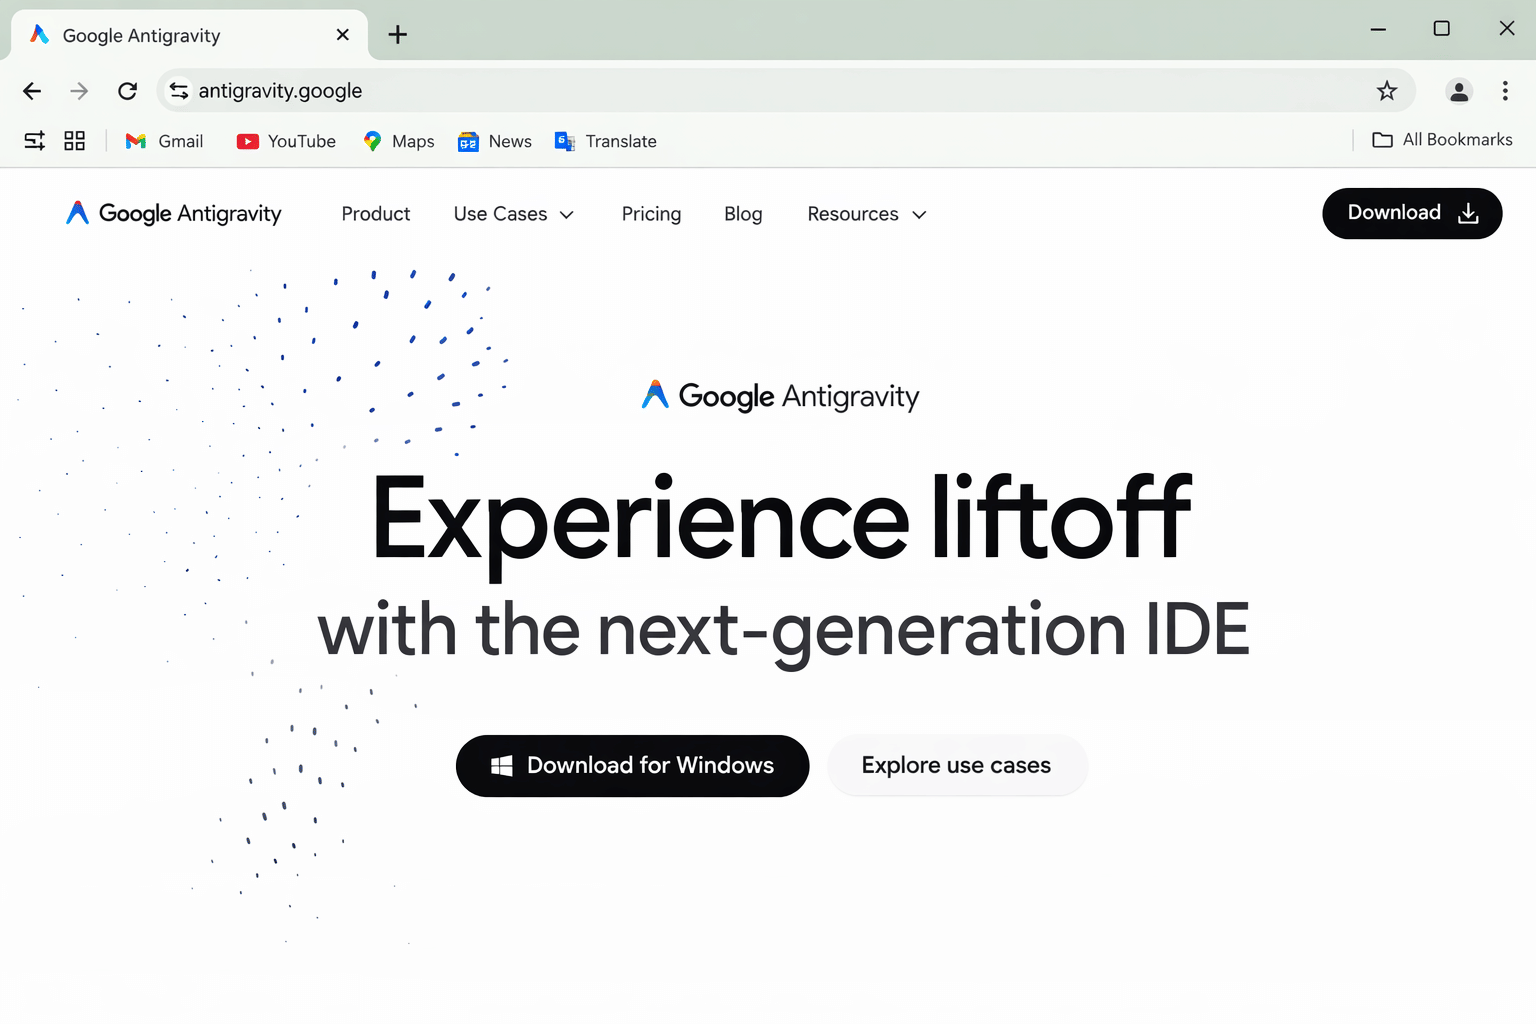Click Download for Windows
The width and height of the screenshot is (1536, 1024).
632,766
